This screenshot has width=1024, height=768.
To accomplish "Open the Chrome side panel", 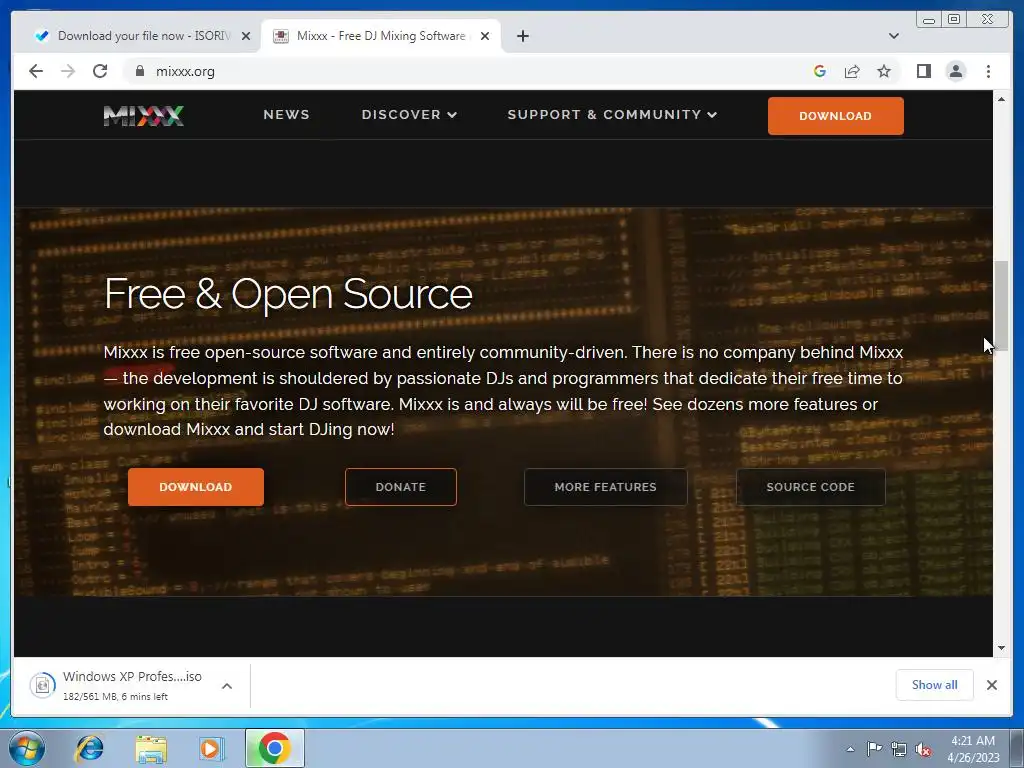I will (923, 71).
